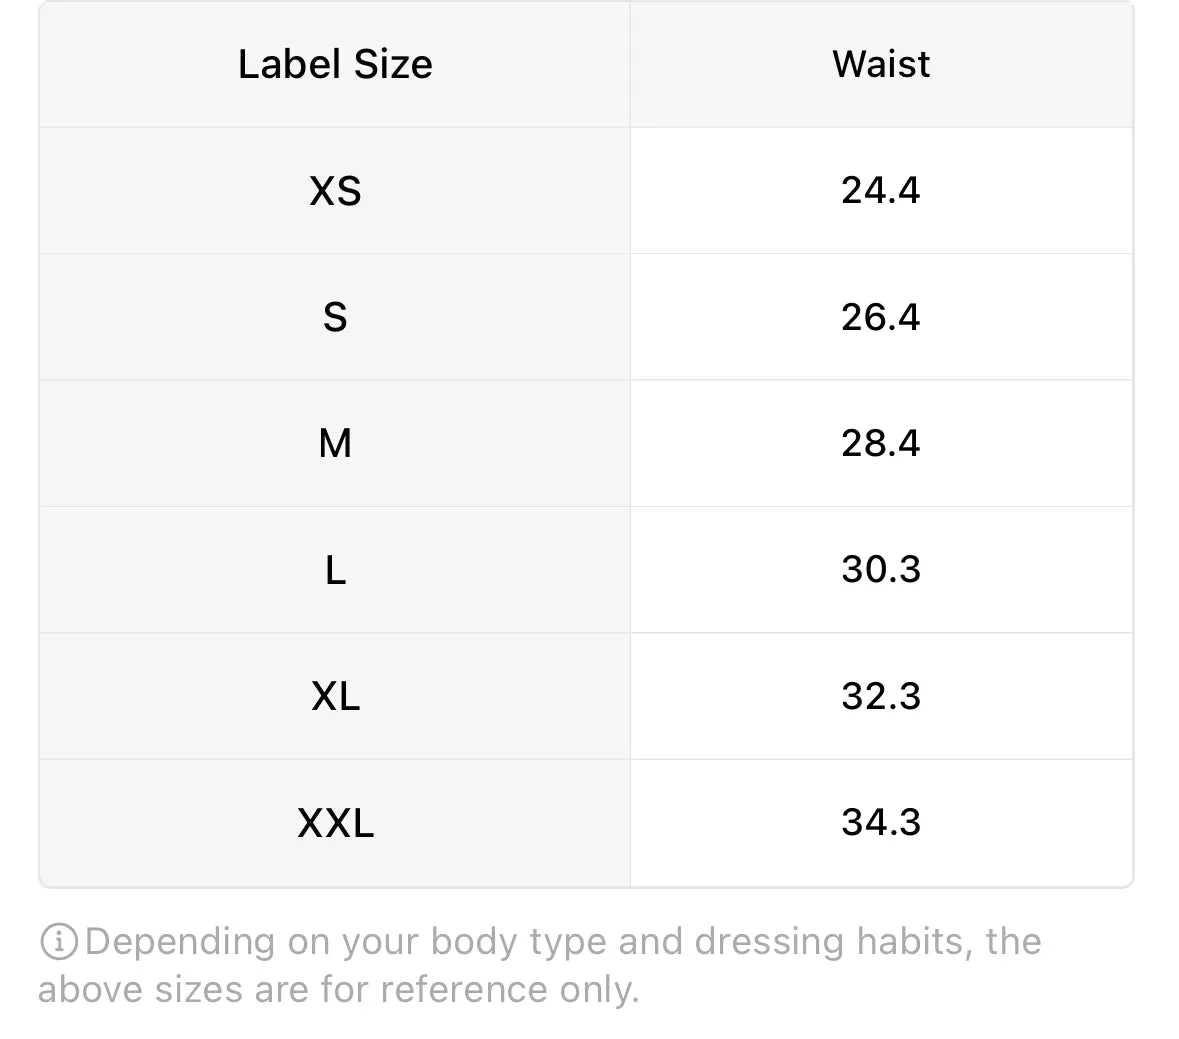Click the info icon beside the disclaimer
This screenshot has height=1039, width=1179.
point(59,942)
